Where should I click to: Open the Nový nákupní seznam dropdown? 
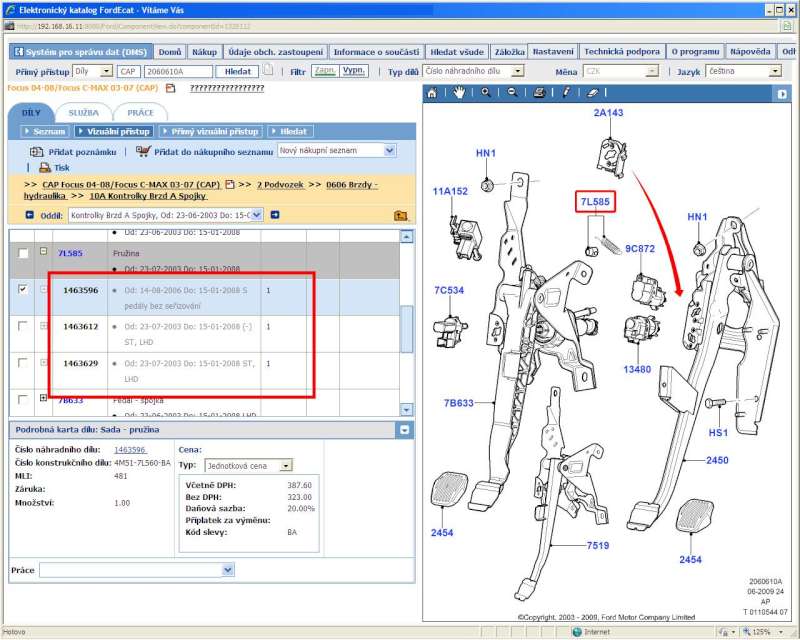click(390, 151)
